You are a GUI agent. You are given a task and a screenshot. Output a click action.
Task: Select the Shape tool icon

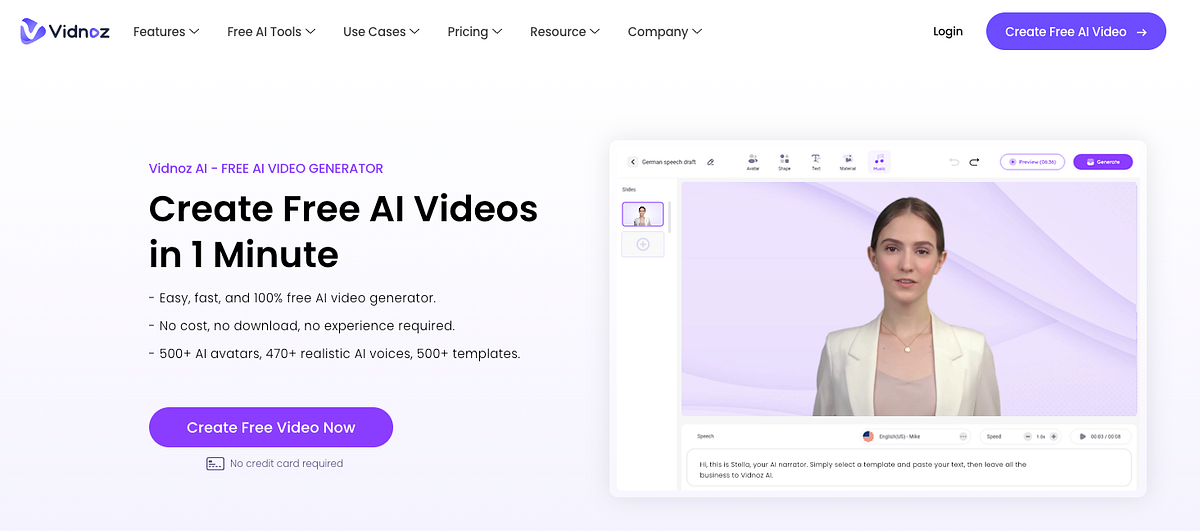(x=784, y=162)
